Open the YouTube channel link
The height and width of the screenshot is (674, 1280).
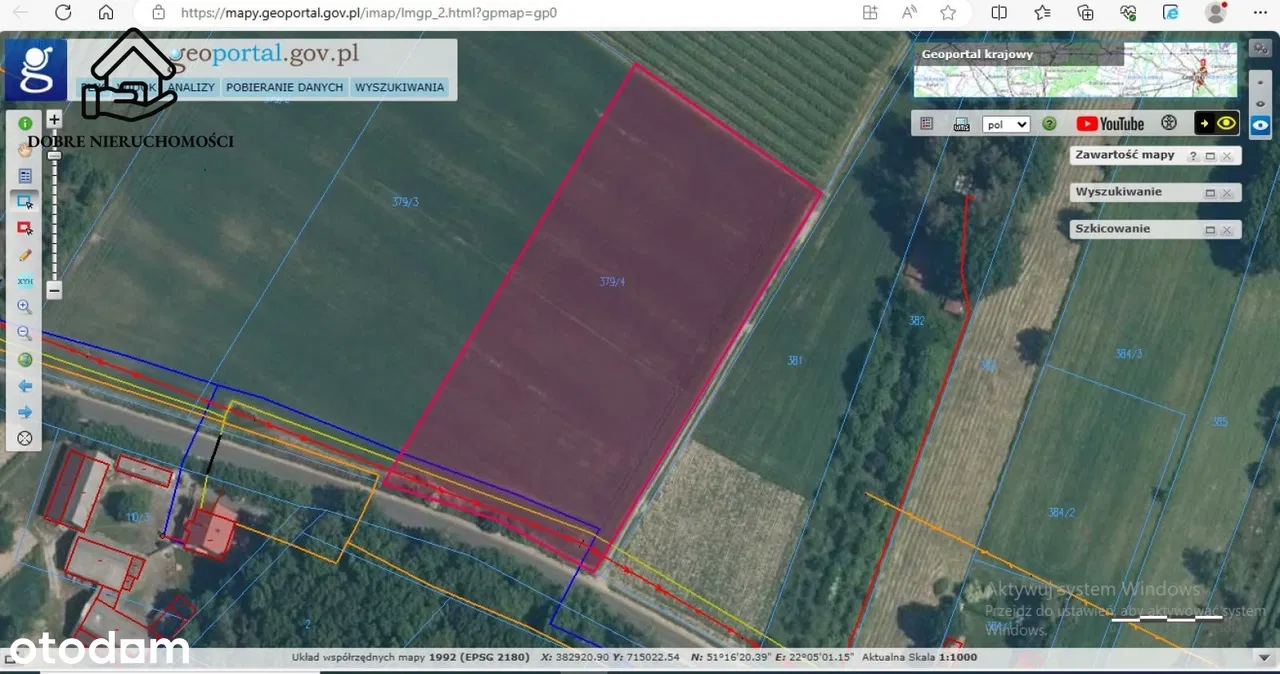(x=1110, y=124)
